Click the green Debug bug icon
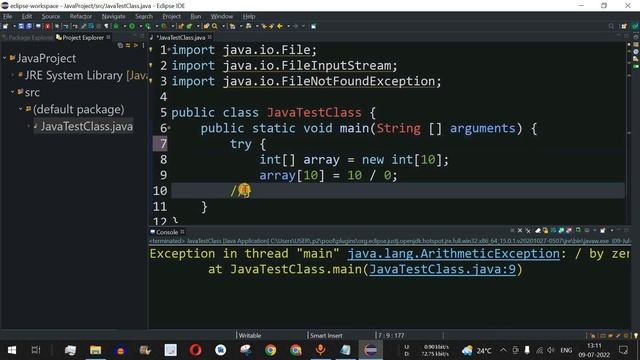640x360 pixels. click(x=116, y=26)
